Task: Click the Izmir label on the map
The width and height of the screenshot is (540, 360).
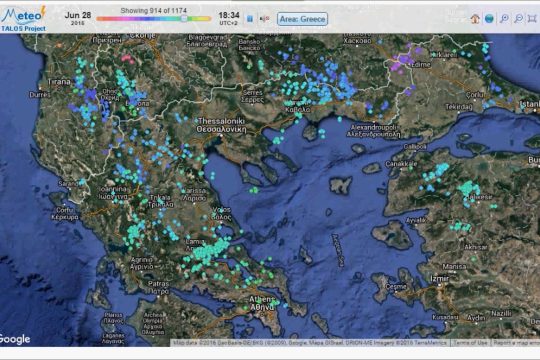Action: pos(440,278)
